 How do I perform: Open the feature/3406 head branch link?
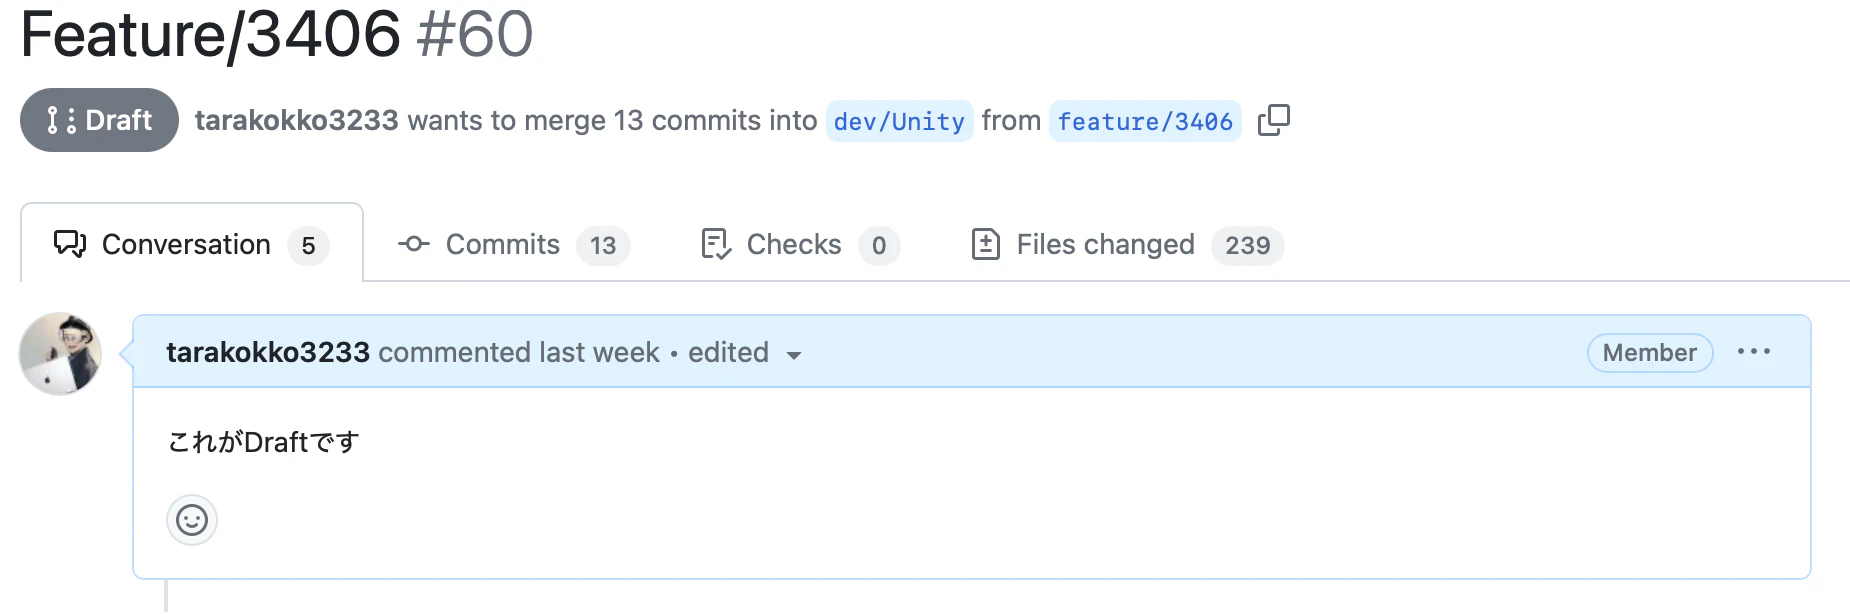(1145, 121)
